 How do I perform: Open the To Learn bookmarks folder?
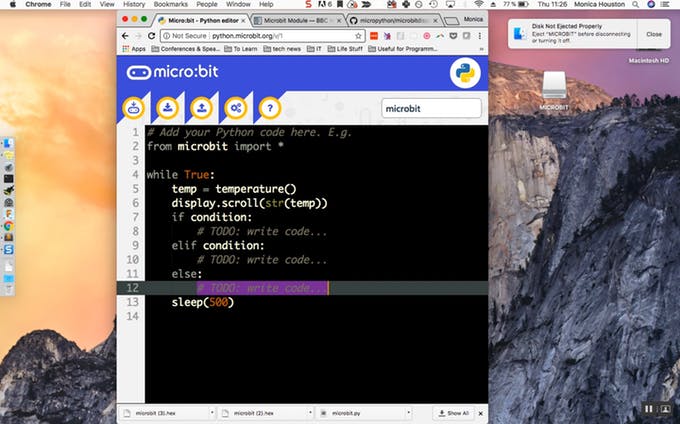[x=241, y=49]
